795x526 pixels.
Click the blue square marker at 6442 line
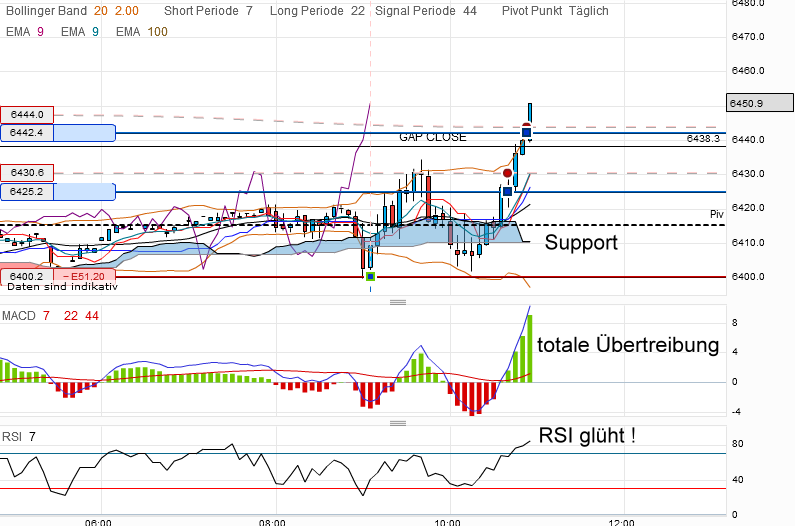point(526,133)
